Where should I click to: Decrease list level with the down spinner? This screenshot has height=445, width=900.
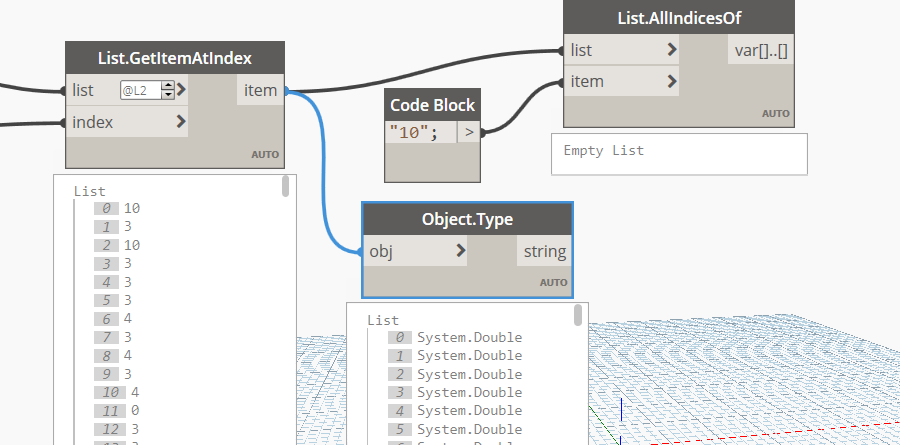coord(168,95)
